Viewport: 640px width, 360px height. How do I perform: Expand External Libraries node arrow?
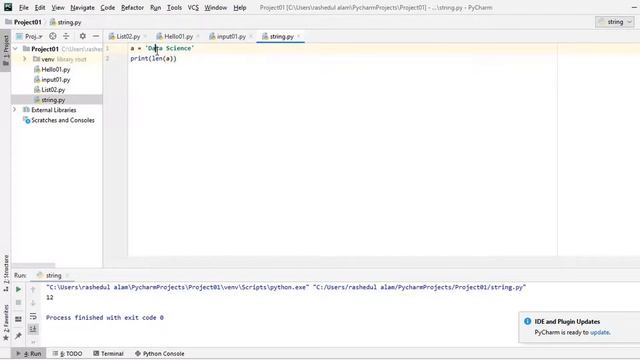pyautogui.click(x=15, y=110)
